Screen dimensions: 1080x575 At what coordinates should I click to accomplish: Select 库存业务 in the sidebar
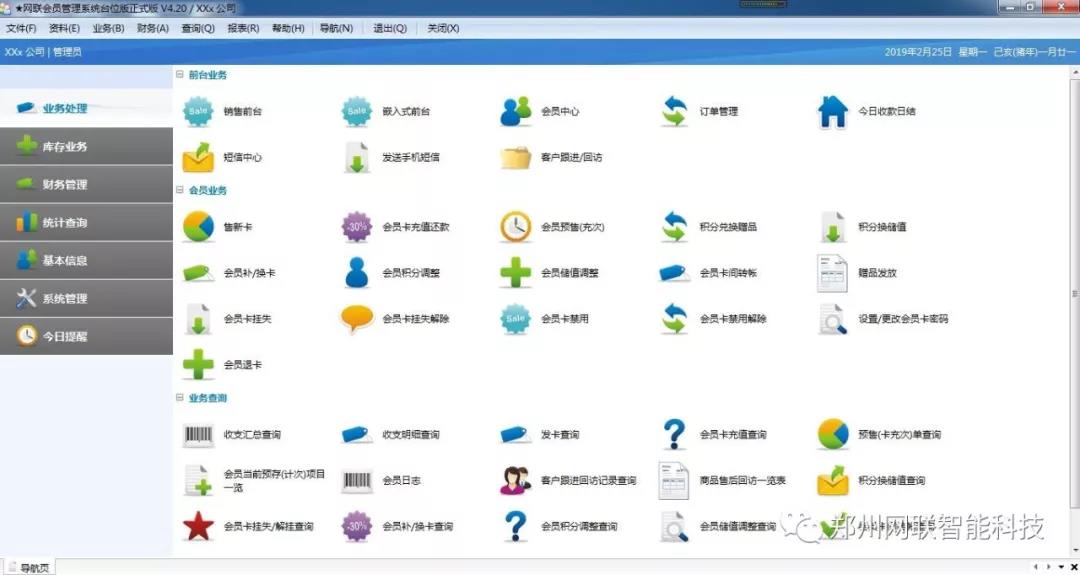(65, 146)
